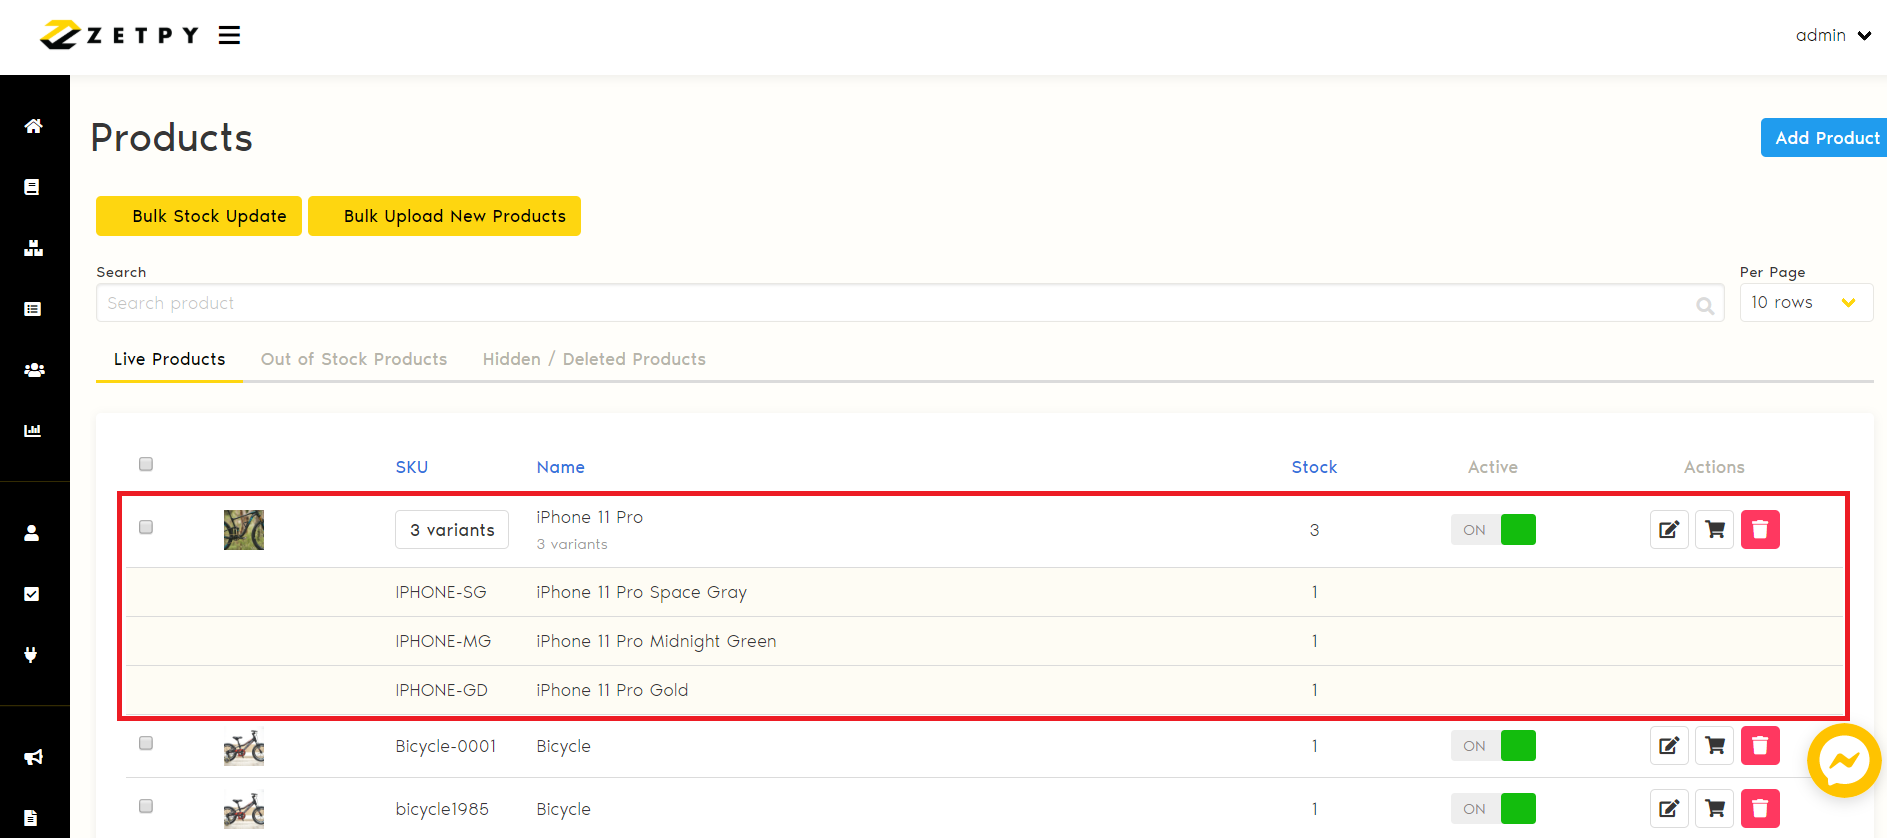Open the Messenger chat bubble
The width and height of the screenshot is (1887, 838).
(1843, 761)
